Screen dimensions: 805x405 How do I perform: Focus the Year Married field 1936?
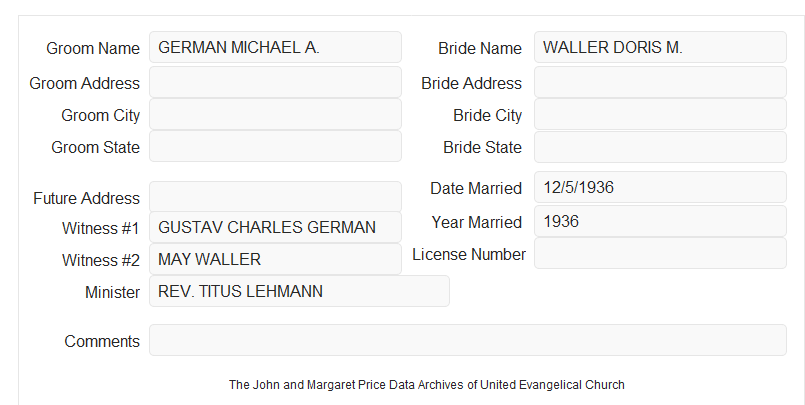tap(660, 221)
